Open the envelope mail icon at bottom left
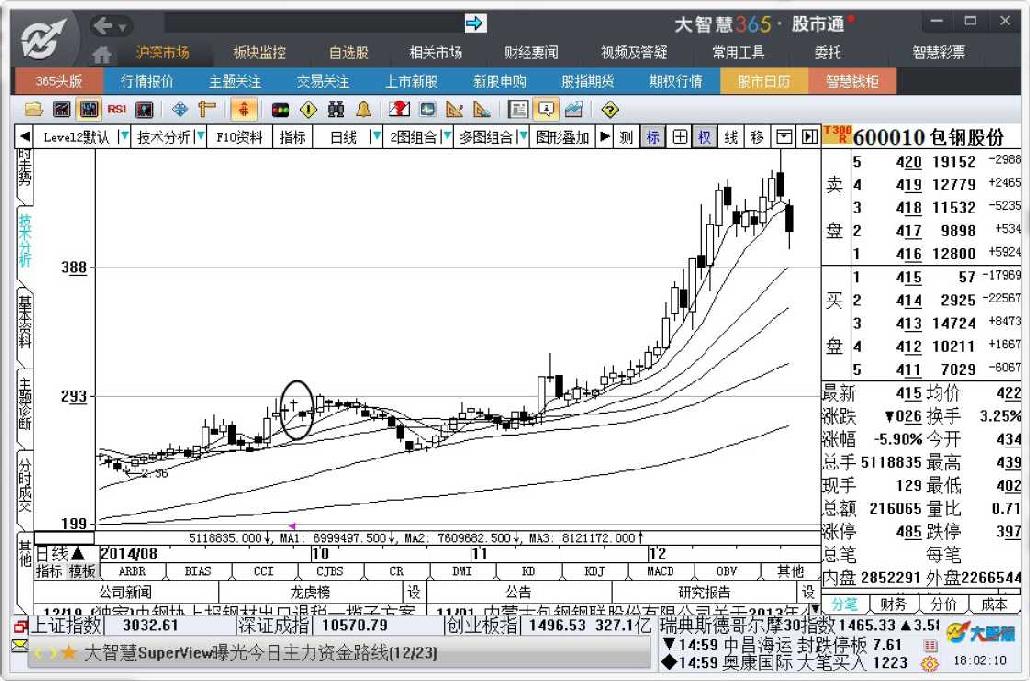Image resolution: width=1030 pixels, height=681 pixels. point(20,646)
